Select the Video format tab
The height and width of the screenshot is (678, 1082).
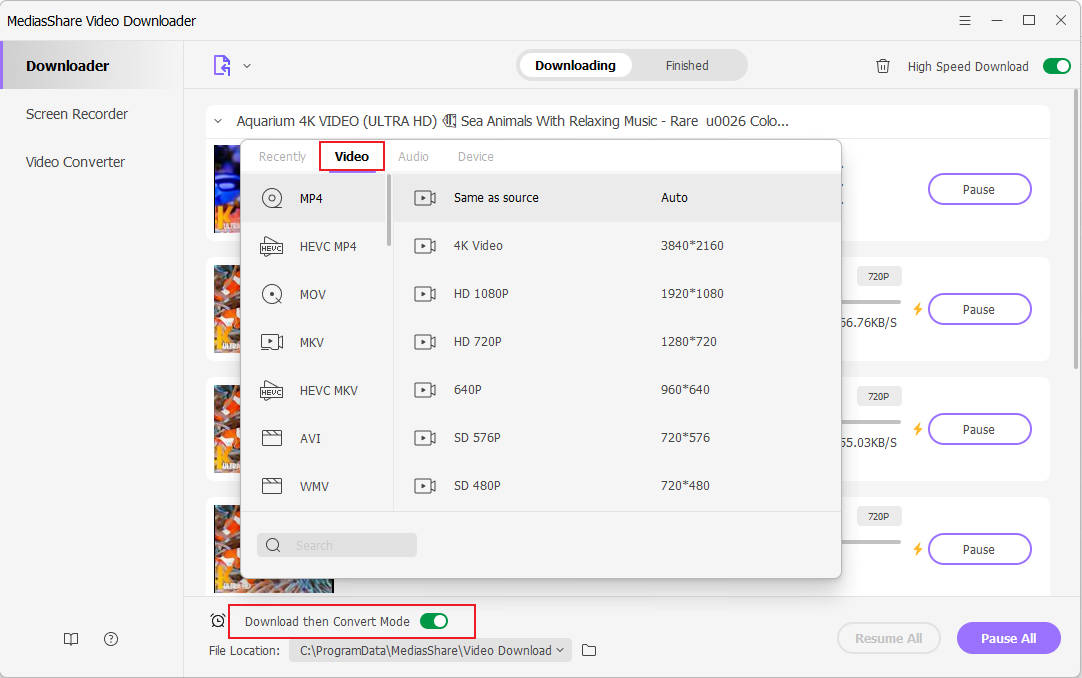pos(352,157)
